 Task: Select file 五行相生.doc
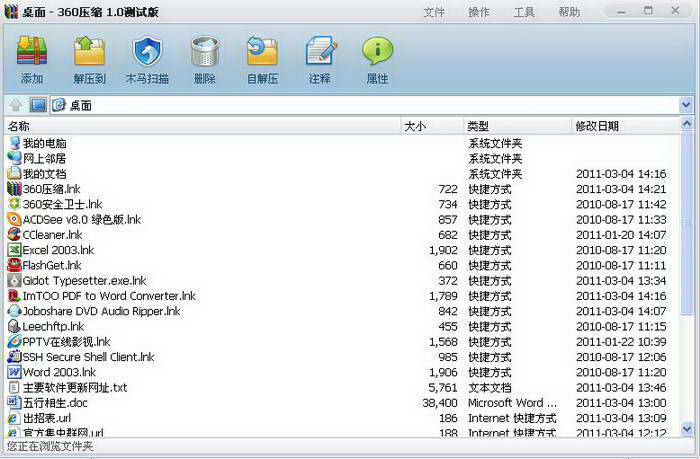pos(55,403)
